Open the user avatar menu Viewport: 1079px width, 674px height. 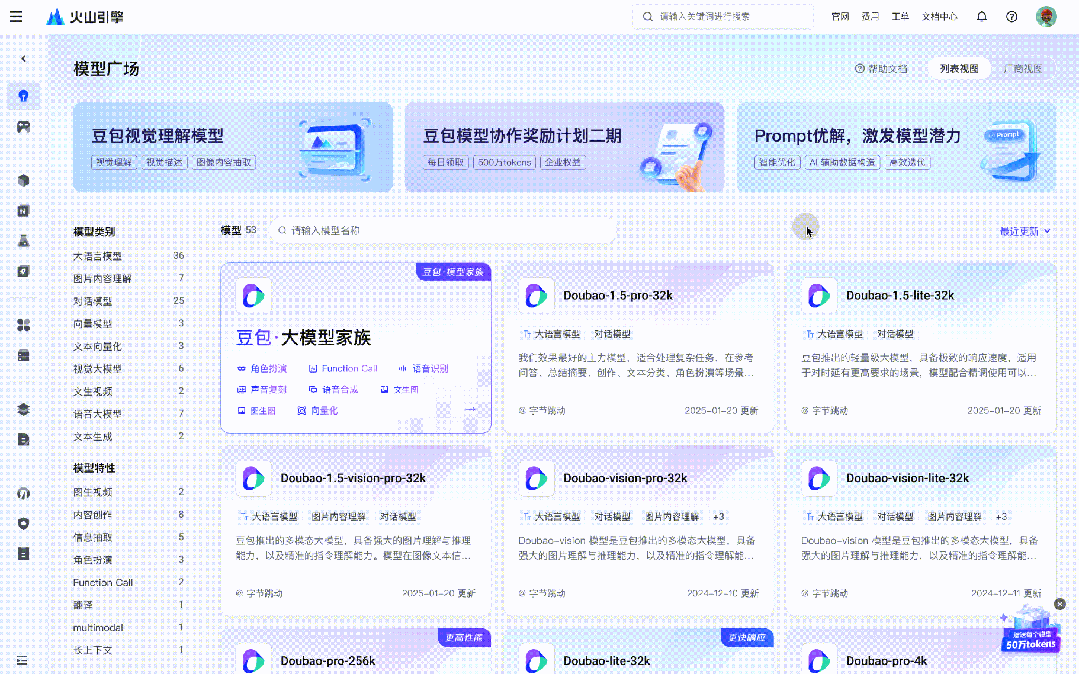(1046, 17)
